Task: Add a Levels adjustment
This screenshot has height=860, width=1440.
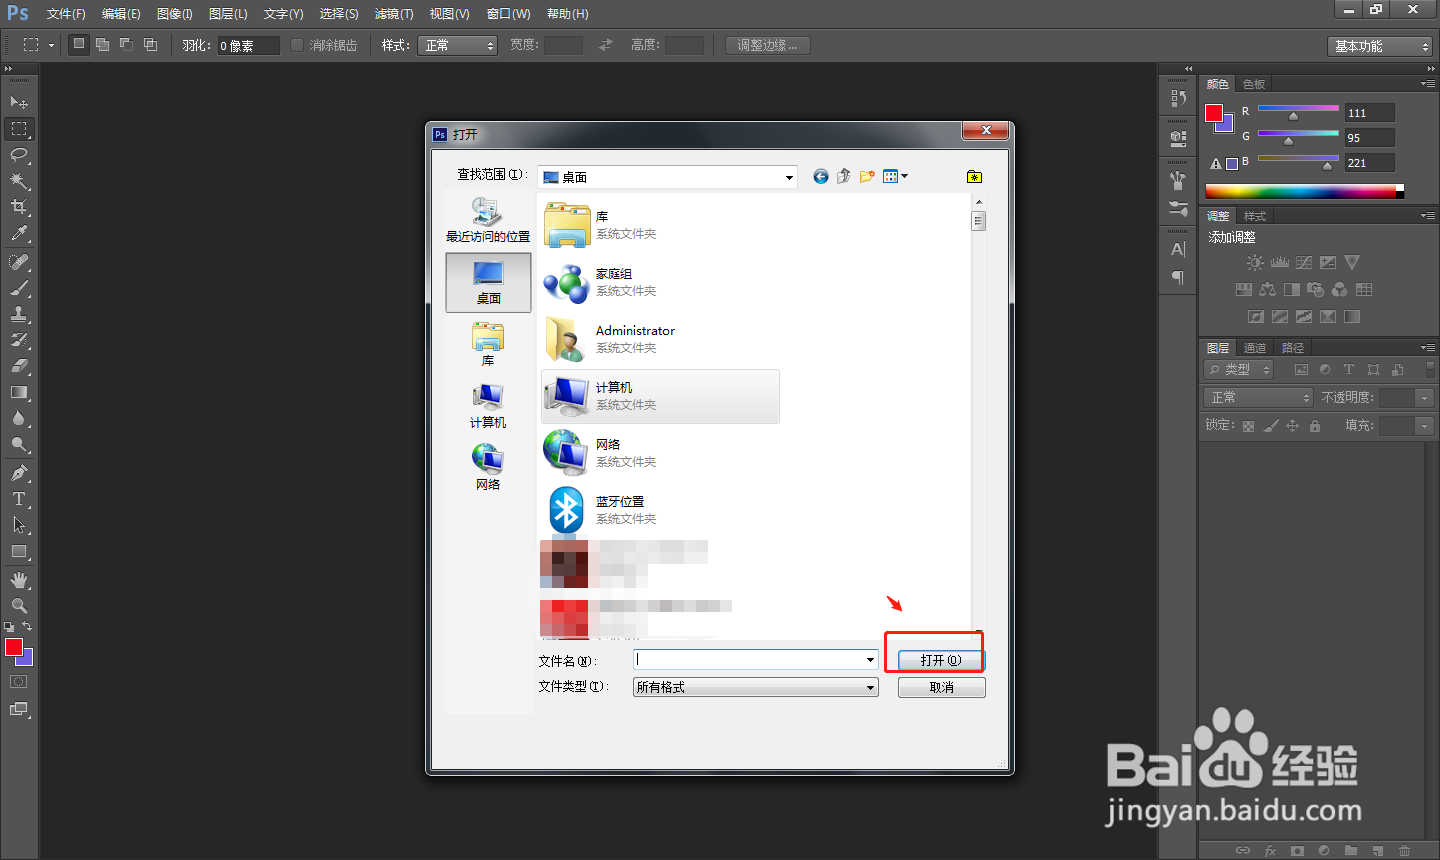Action: [x=1279, y=262]
